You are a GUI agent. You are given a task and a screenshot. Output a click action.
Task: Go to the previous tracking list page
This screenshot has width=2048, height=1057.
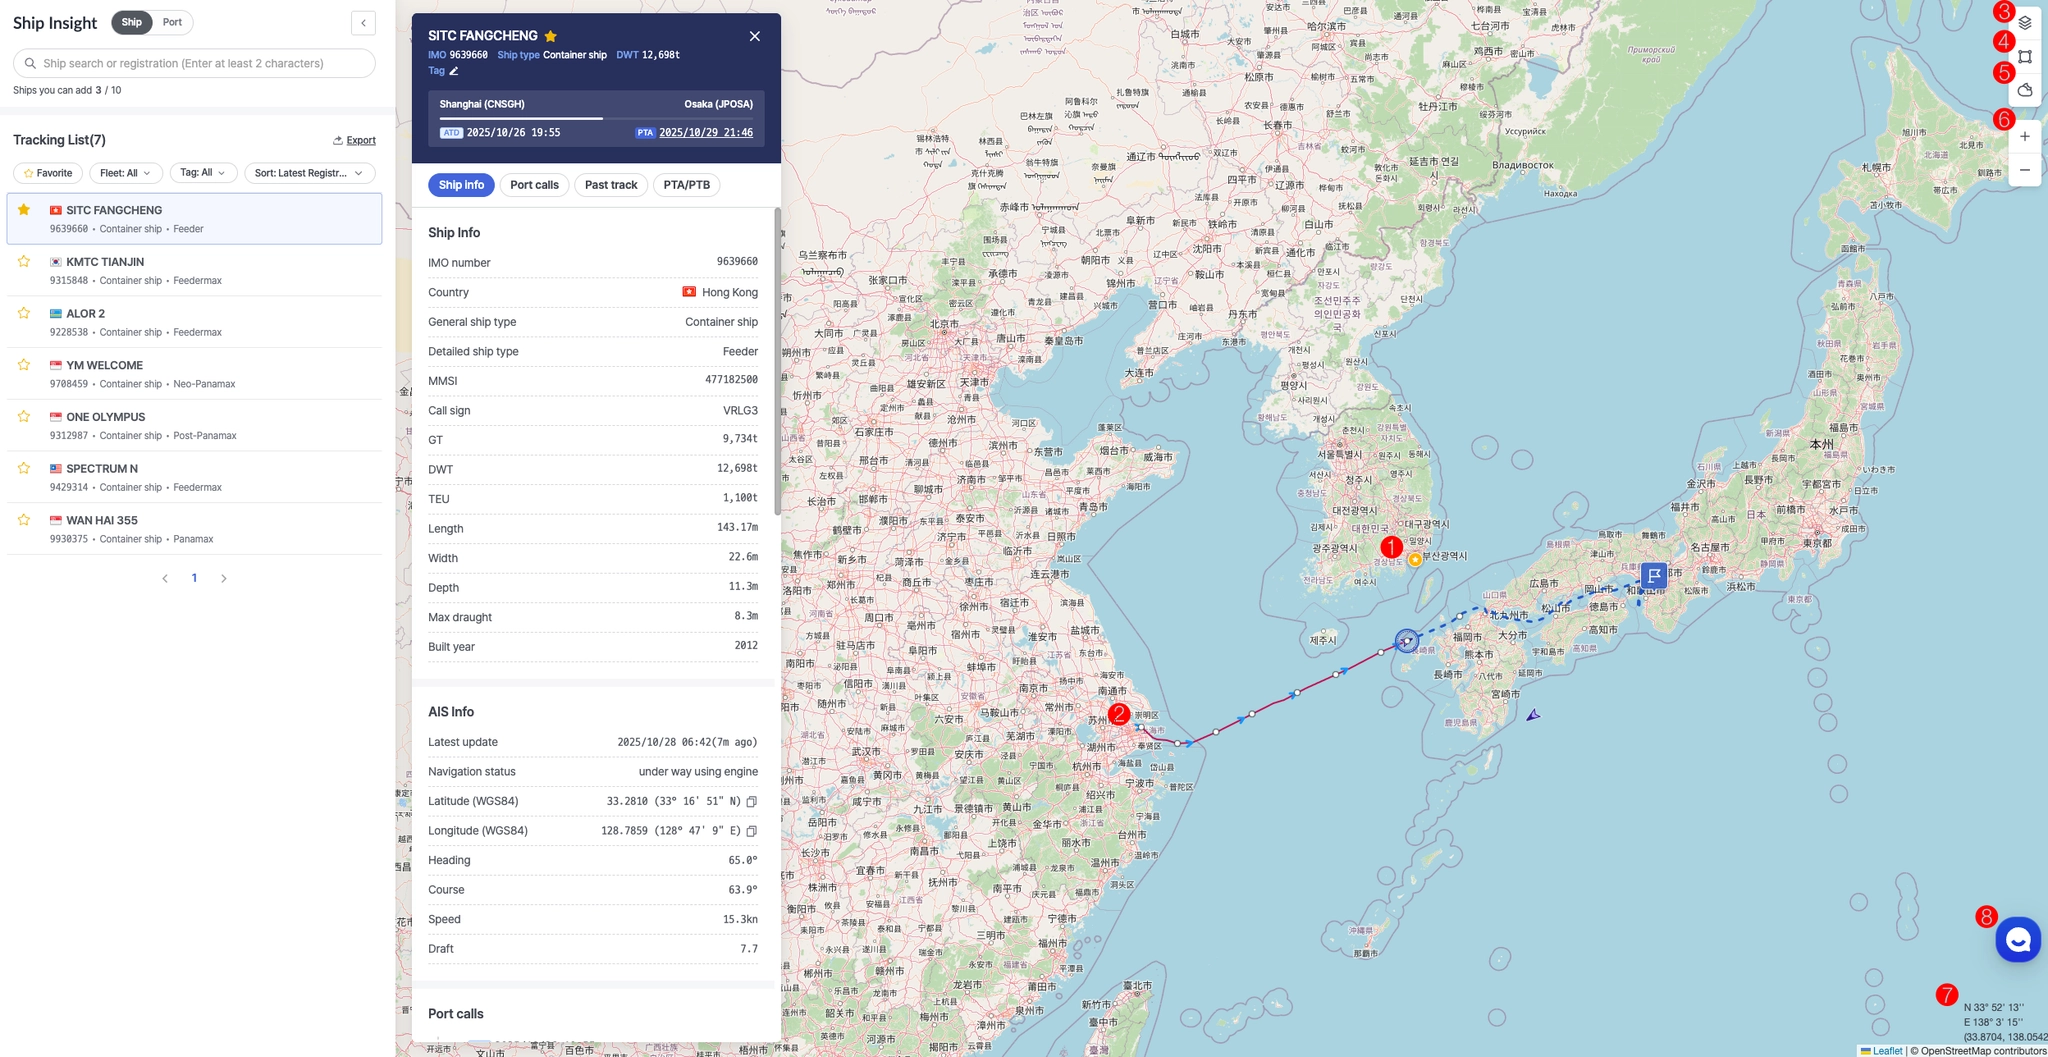pos(165,578)
